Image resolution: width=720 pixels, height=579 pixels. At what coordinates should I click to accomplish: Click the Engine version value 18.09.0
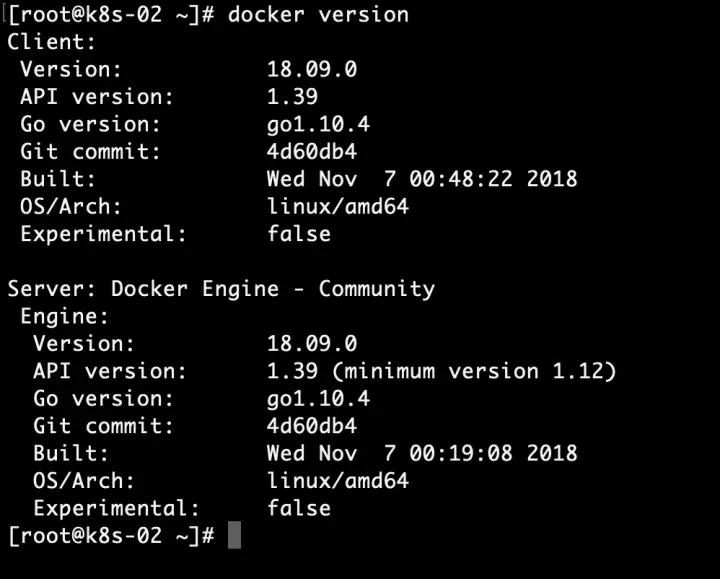coord(312,344)
